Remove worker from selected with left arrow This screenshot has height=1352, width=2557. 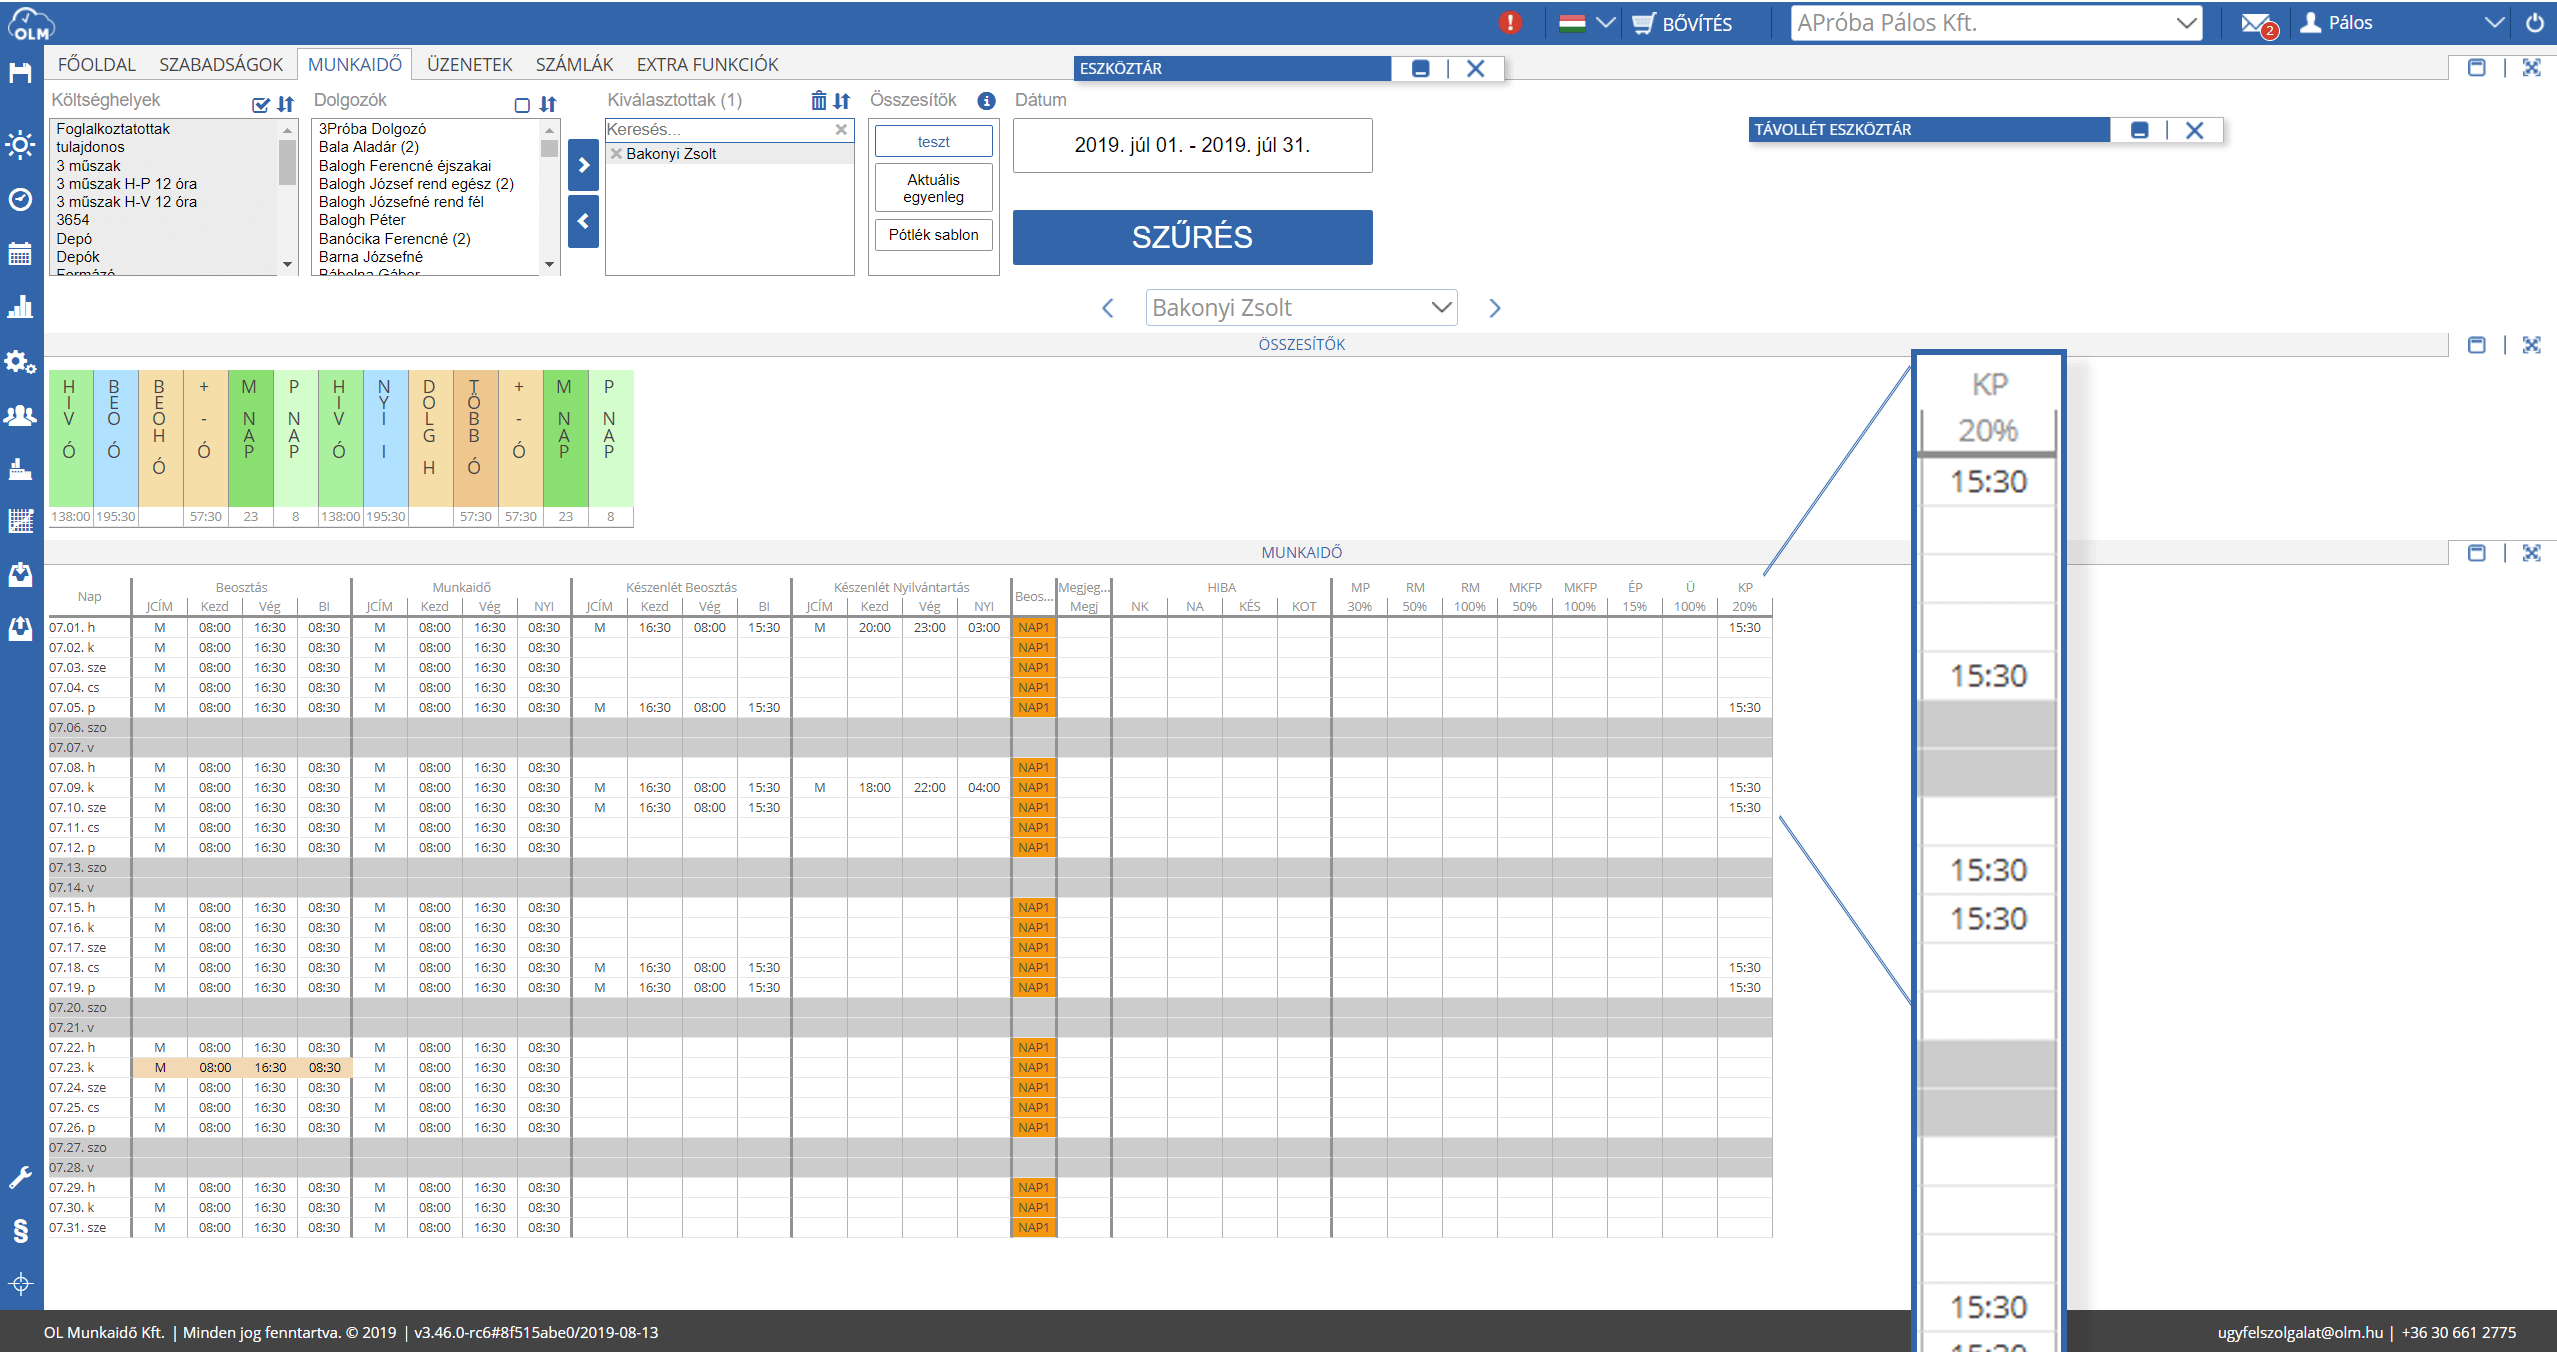pyautogui.click(x=583, y=221)
